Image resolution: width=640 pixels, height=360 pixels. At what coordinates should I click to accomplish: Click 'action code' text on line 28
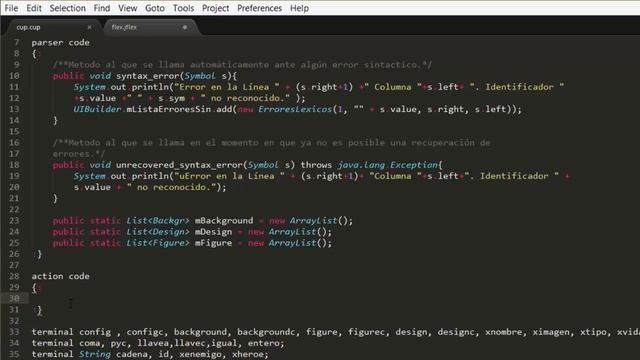click(60, 276)
